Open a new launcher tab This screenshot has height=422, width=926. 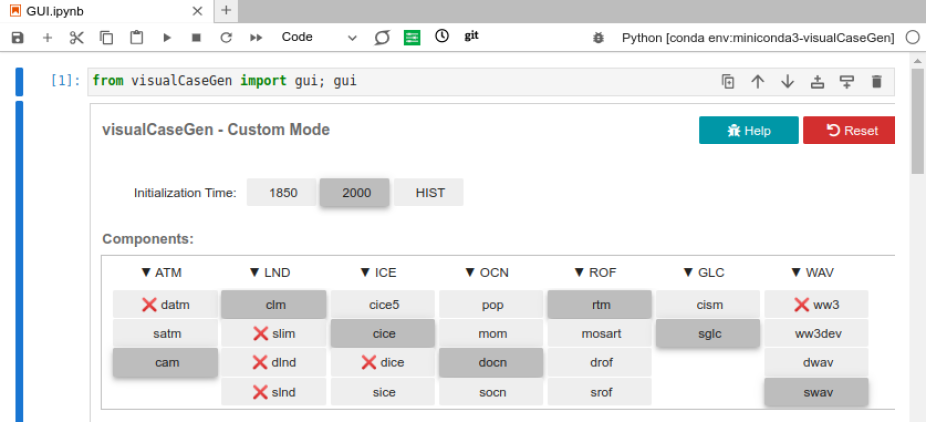pos(226,10)
